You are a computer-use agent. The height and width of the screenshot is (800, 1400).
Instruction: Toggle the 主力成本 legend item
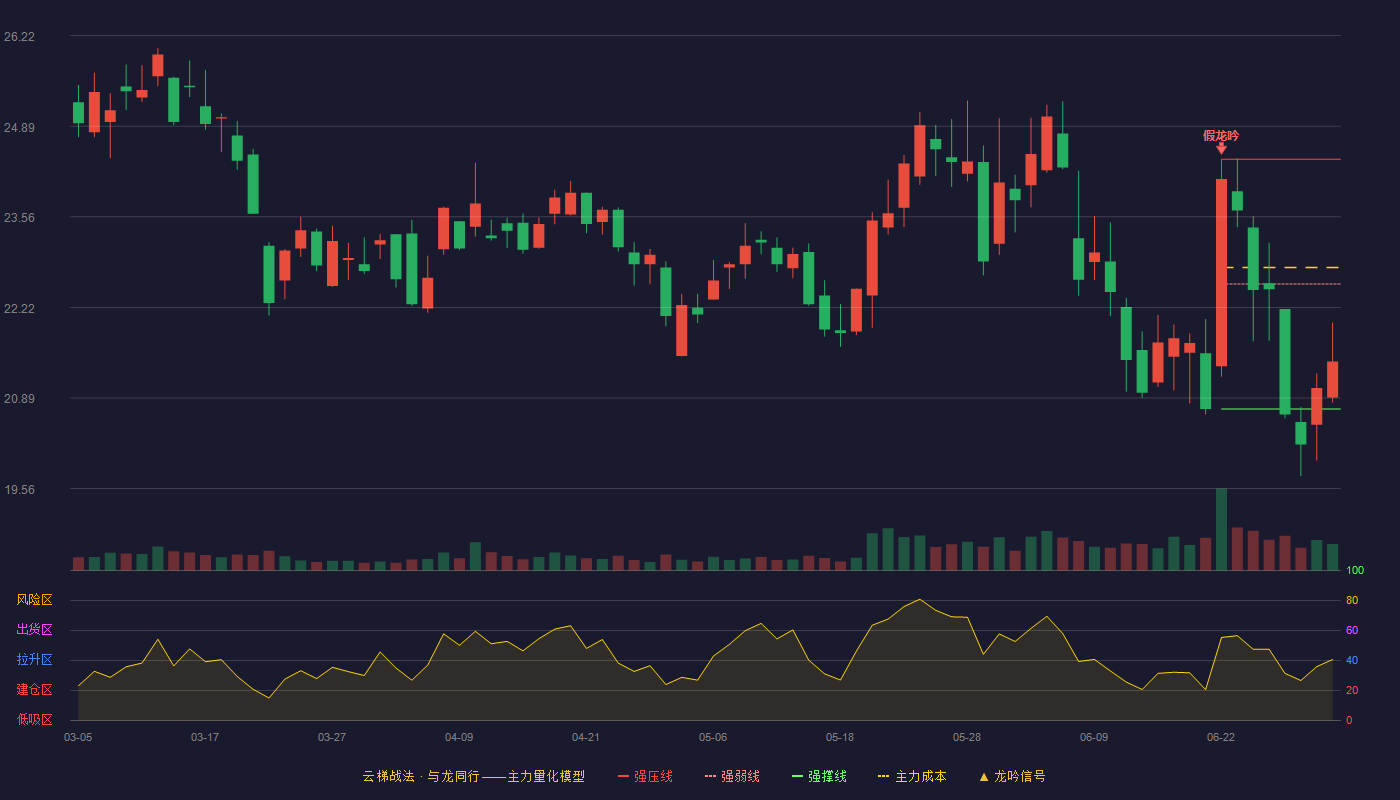point(912,776)
